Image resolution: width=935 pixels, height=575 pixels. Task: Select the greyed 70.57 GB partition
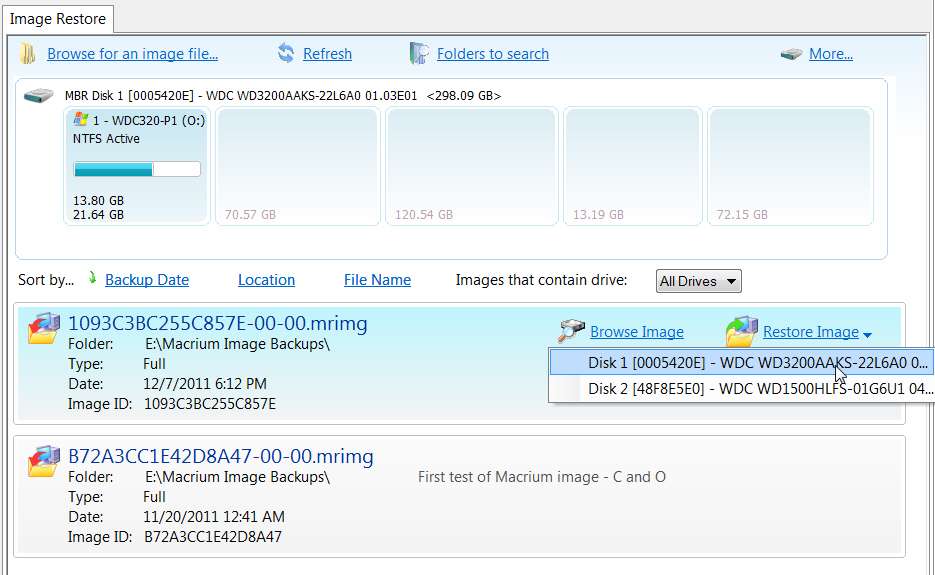click(x=298, y=166)
